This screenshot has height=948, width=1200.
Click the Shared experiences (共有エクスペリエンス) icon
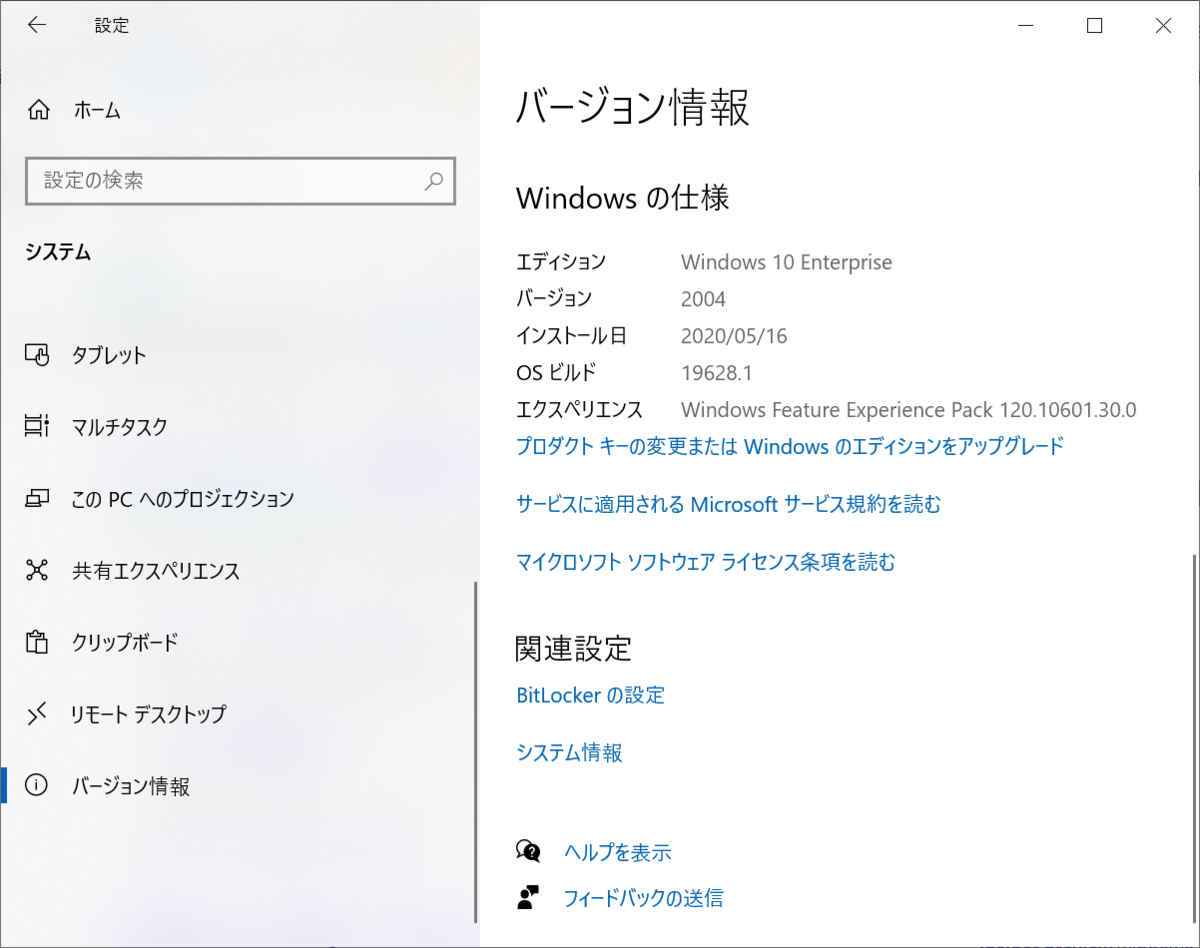[37, 571]
